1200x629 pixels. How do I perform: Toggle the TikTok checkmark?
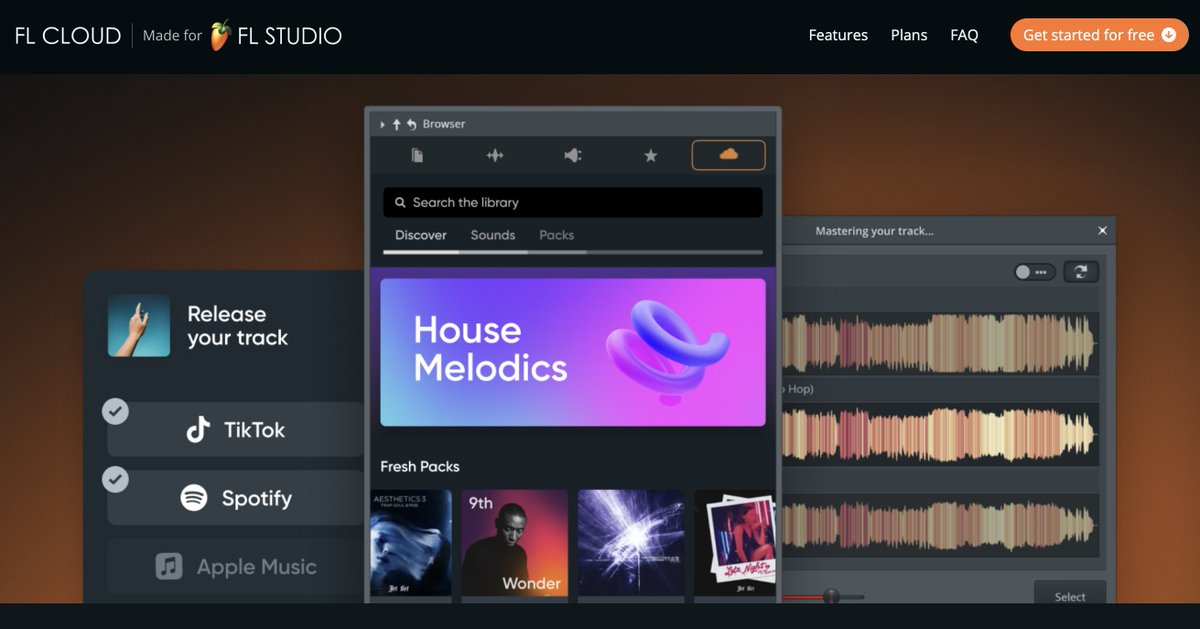(116, 411)
